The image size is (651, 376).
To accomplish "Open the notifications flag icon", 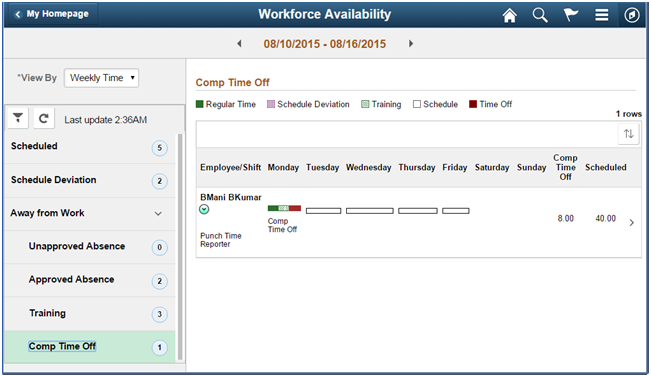I will pos(571,15).
